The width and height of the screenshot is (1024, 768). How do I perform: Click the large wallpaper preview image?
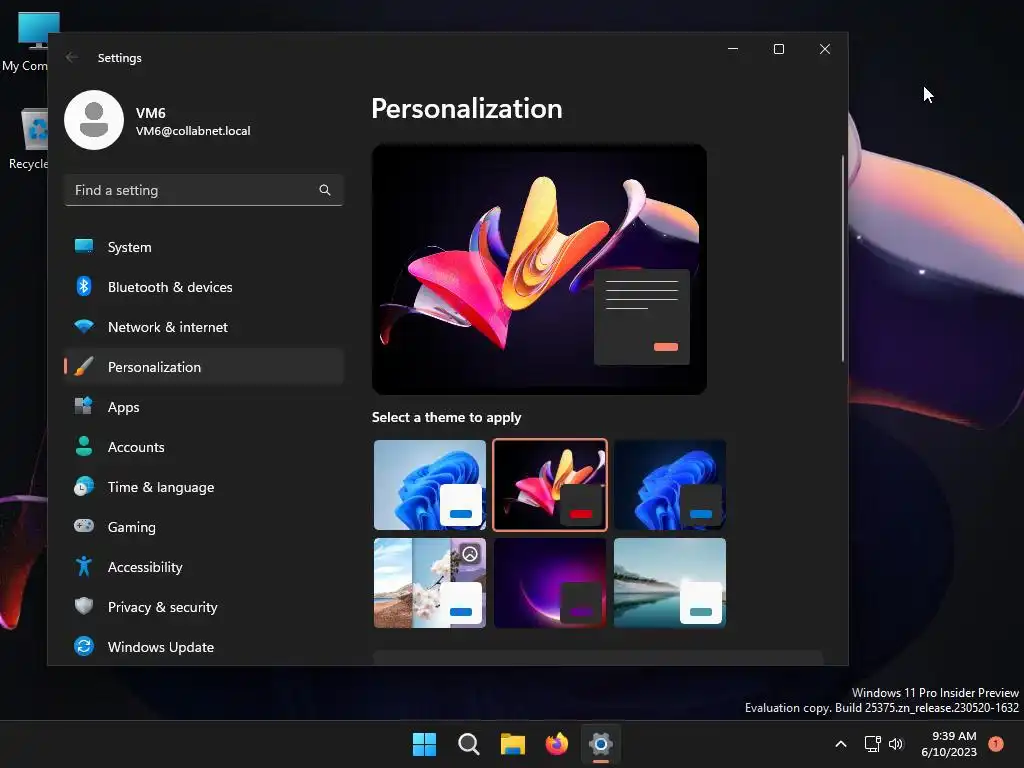539,269
